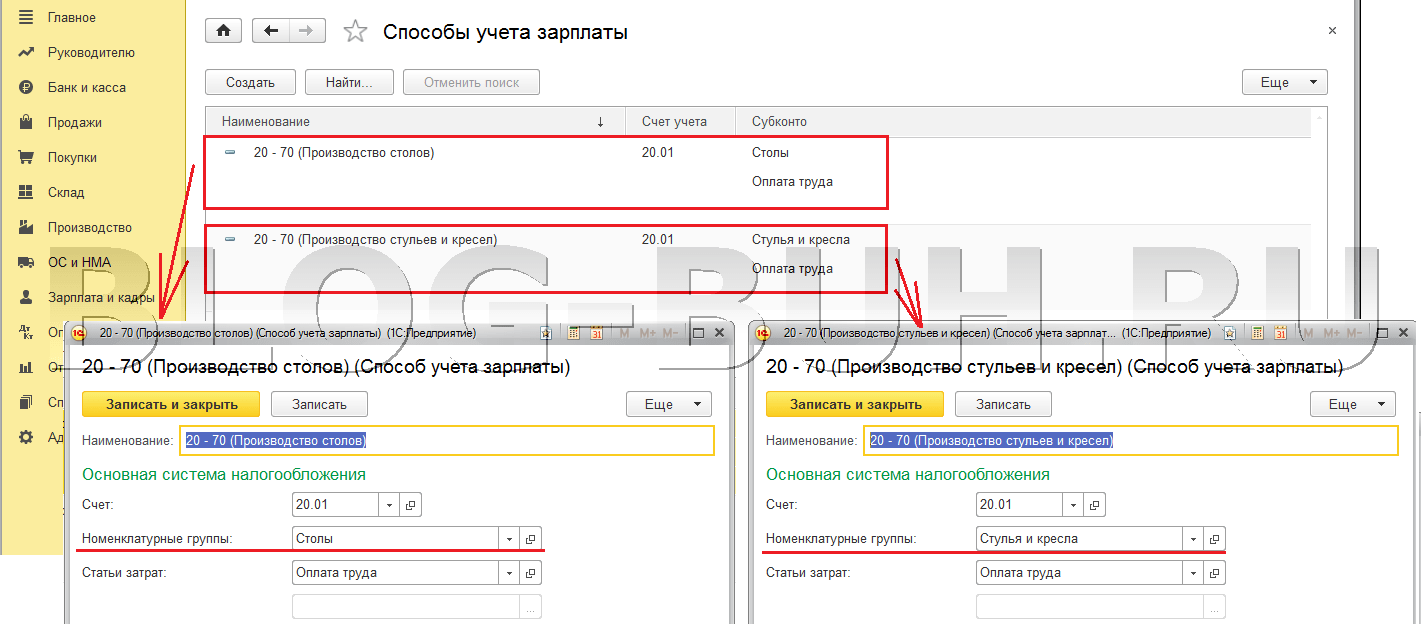Click Записать in Производство стульев и кресел form

(x=1003, y=404)
